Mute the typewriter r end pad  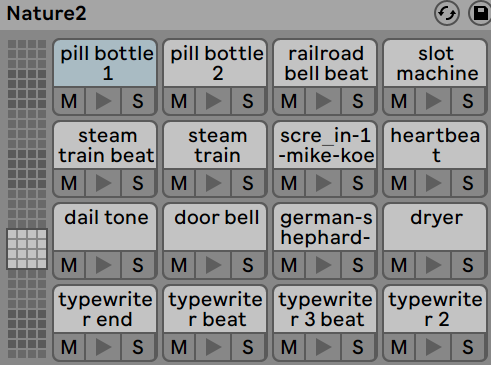click(69, 347)
